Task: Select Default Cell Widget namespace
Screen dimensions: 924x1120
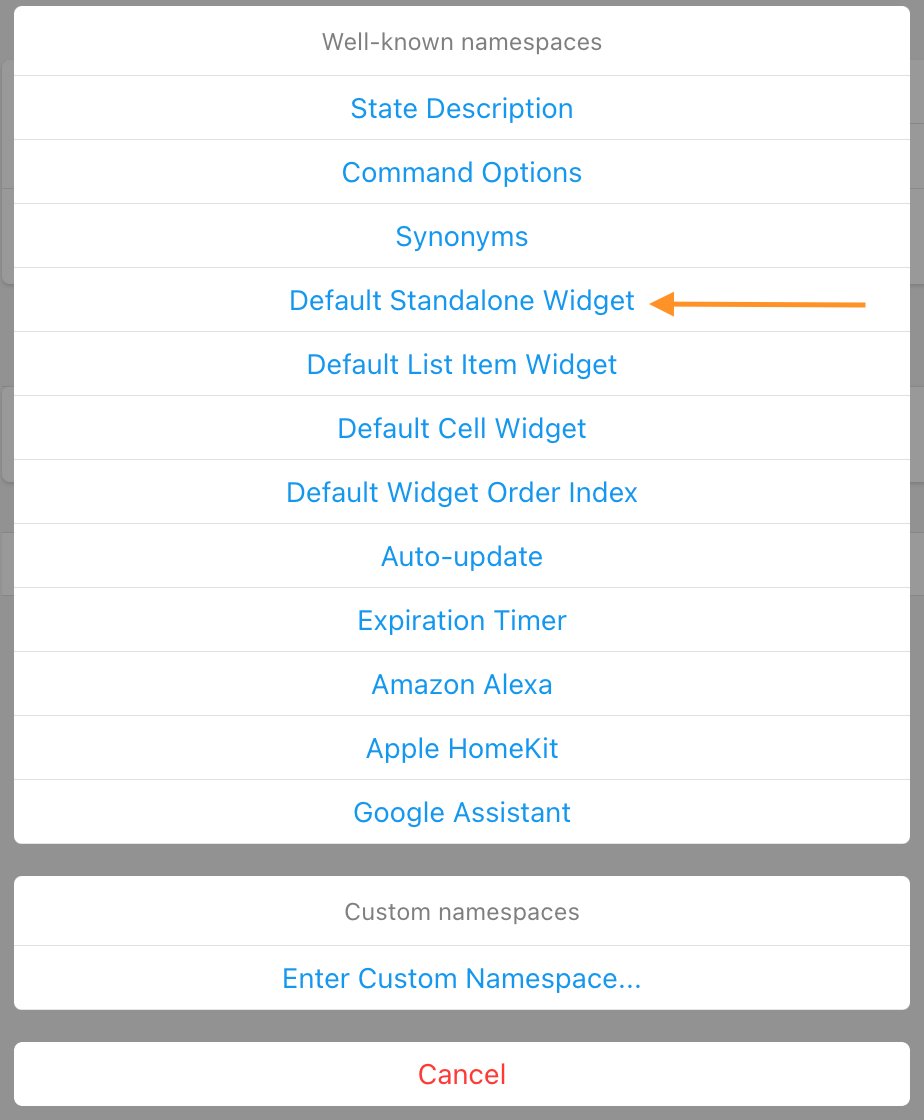Action: 462,428
